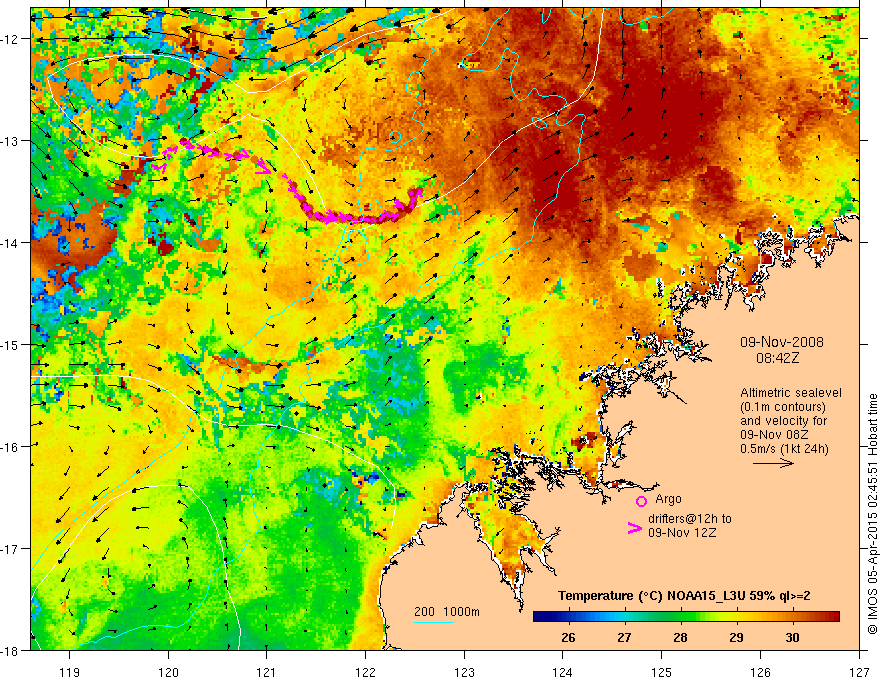Click latitude axis label -15
This screenshot has width=880, height=680.
(x=11, y=345)
